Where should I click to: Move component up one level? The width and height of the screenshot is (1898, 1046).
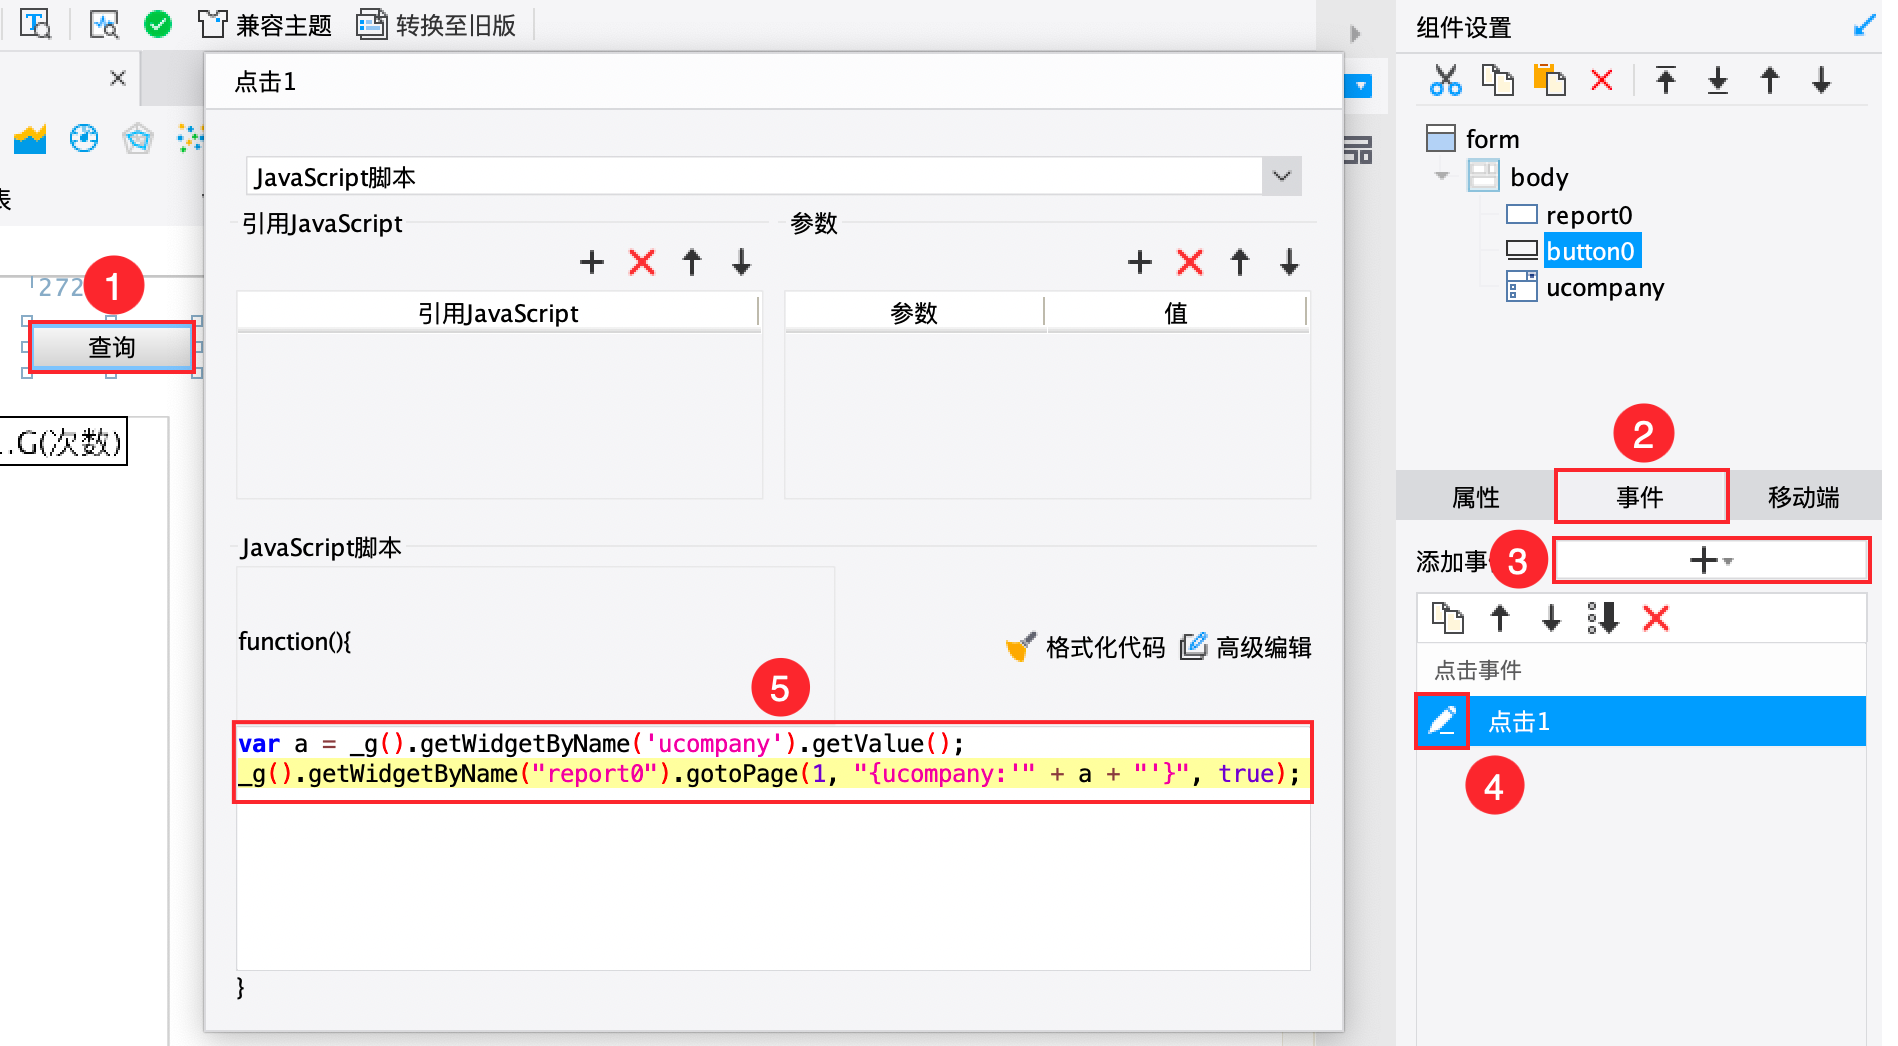(1770, 80)
